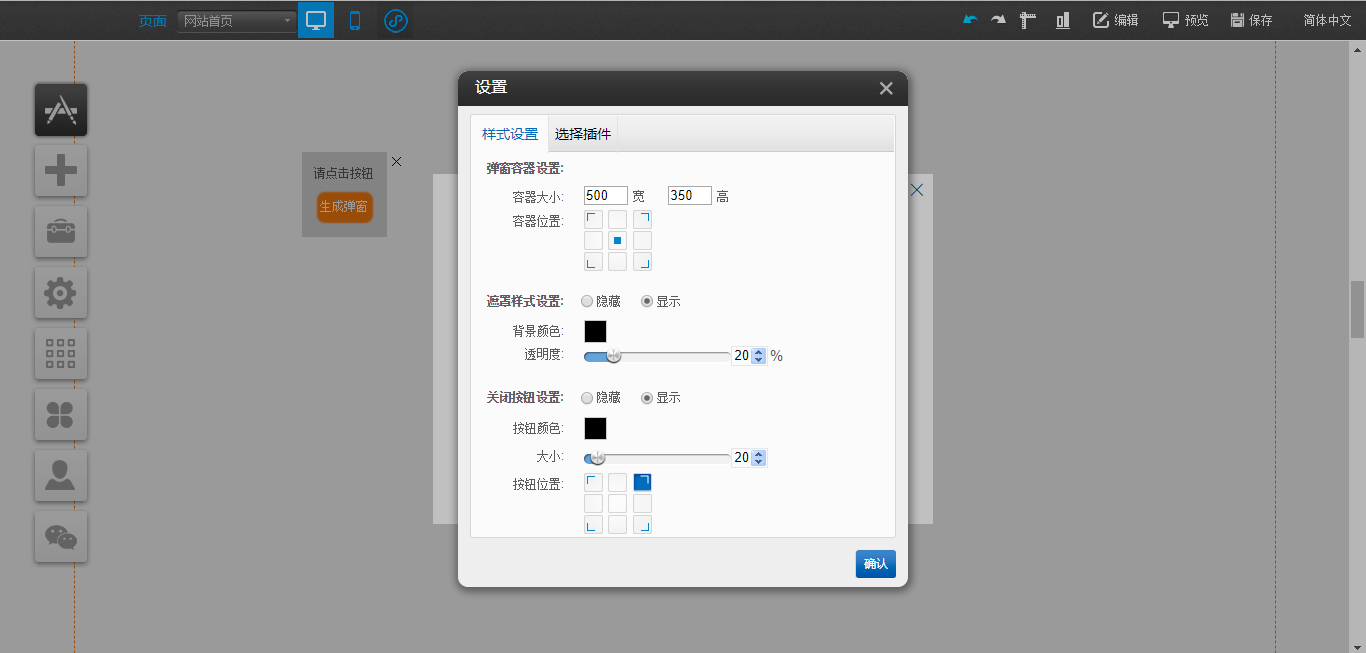The width and height of the screenshot is (1366, 653).
Task: Open the briefcase toolbox sidebar icon
Action: pyautogui.click(x=61, y=232)
